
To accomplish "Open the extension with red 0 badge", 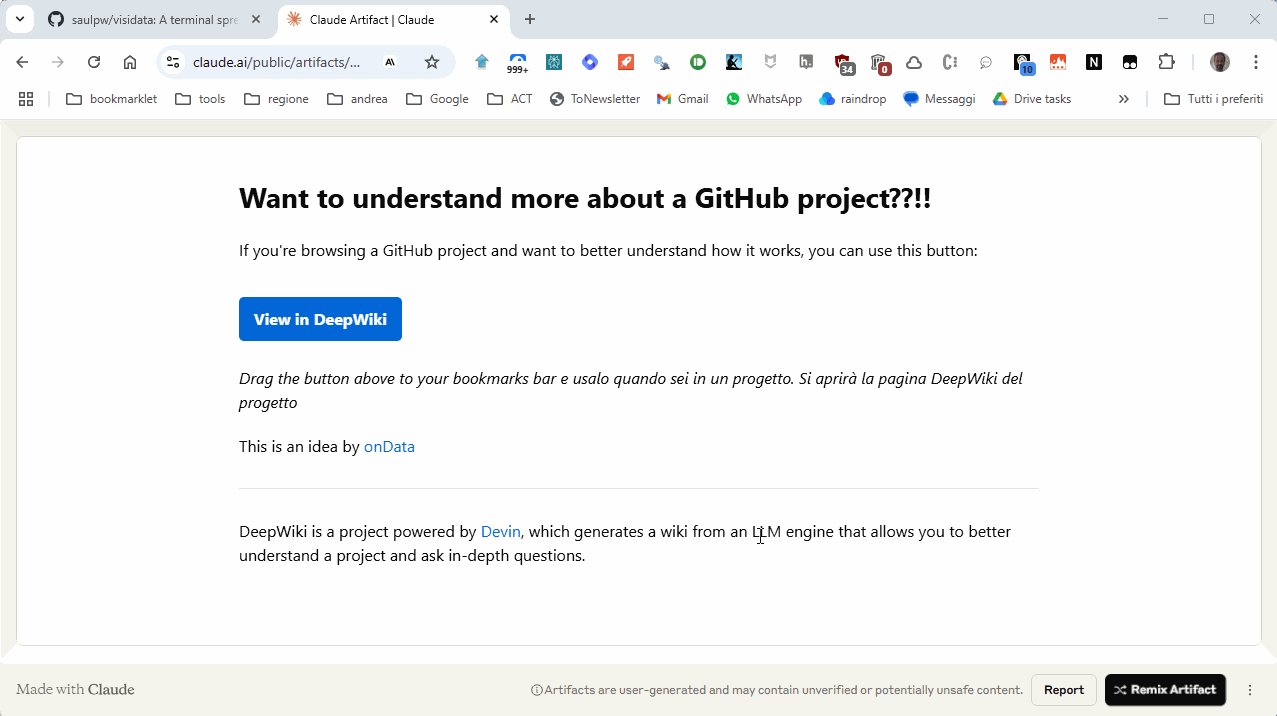I will coord(879,63).
